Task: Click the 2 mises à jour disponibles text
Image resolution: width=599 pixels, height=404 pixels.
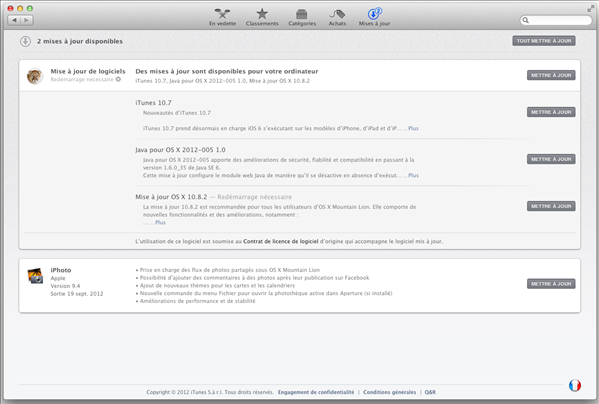Action: (x=80, y=41)
